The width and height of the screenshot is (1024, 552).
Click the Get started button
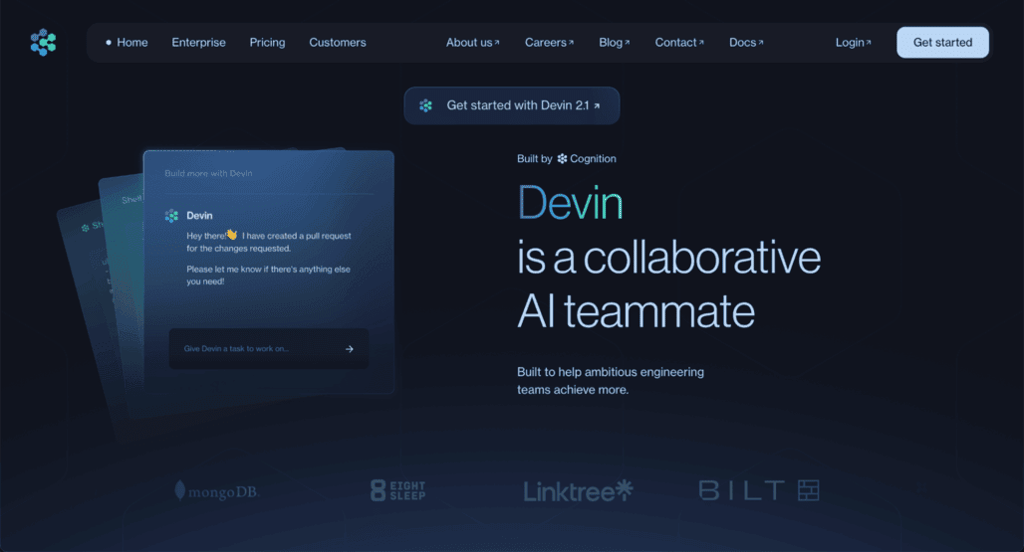coord(942,42)
